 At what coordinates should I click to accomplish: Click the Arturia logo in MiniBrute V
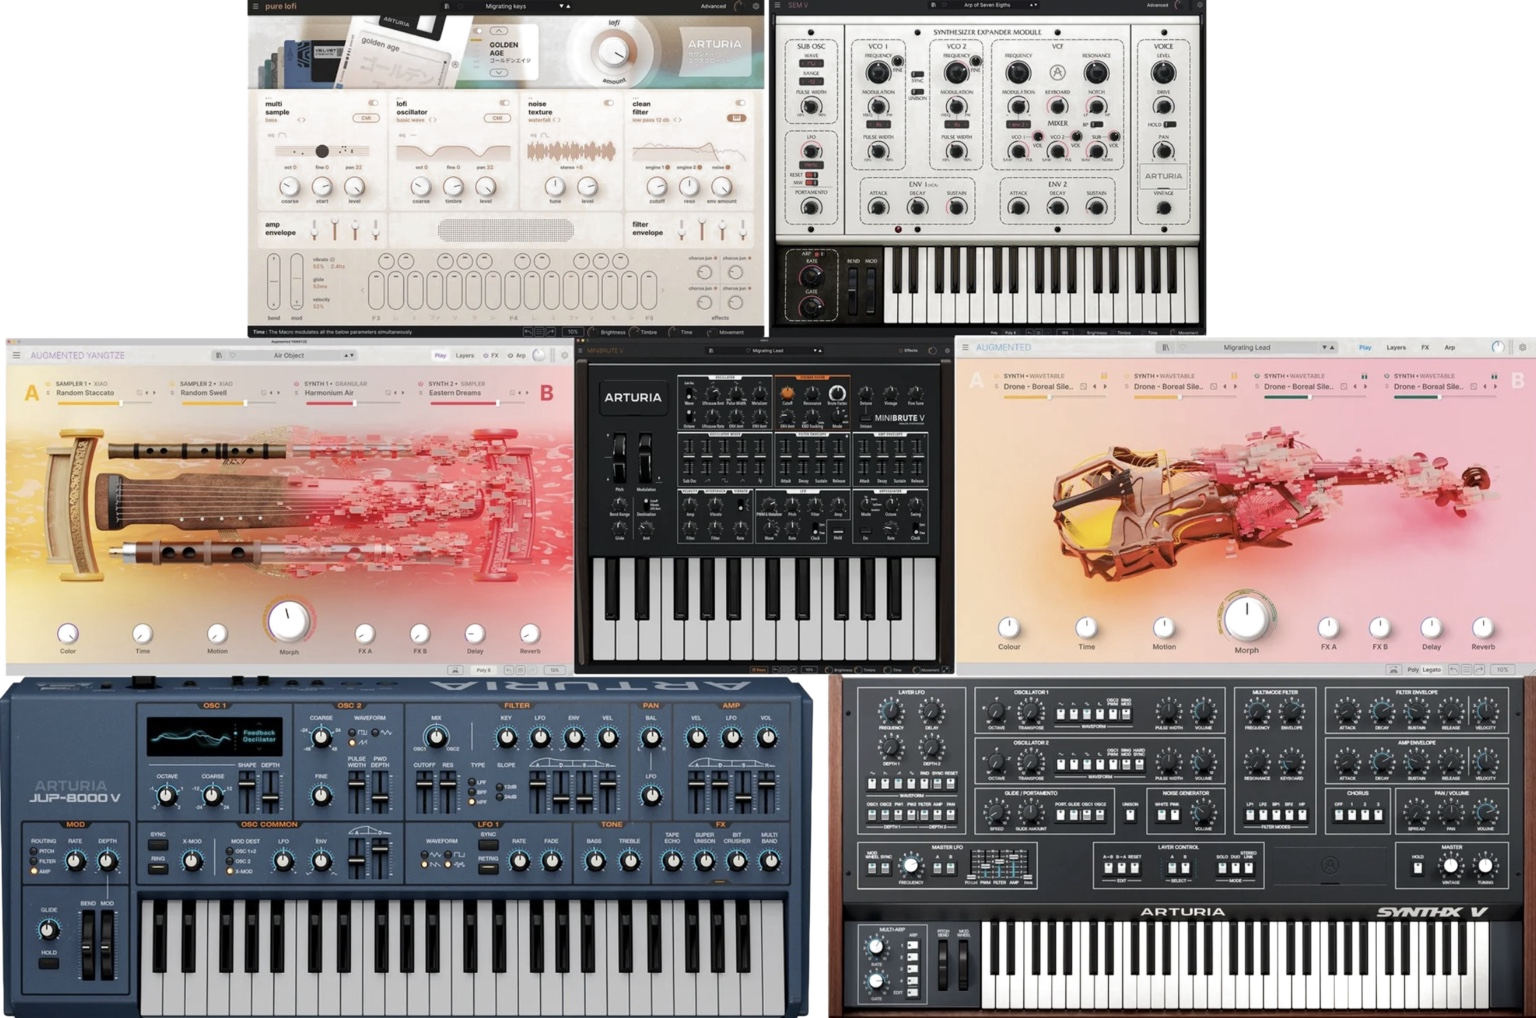pos(632,397)
